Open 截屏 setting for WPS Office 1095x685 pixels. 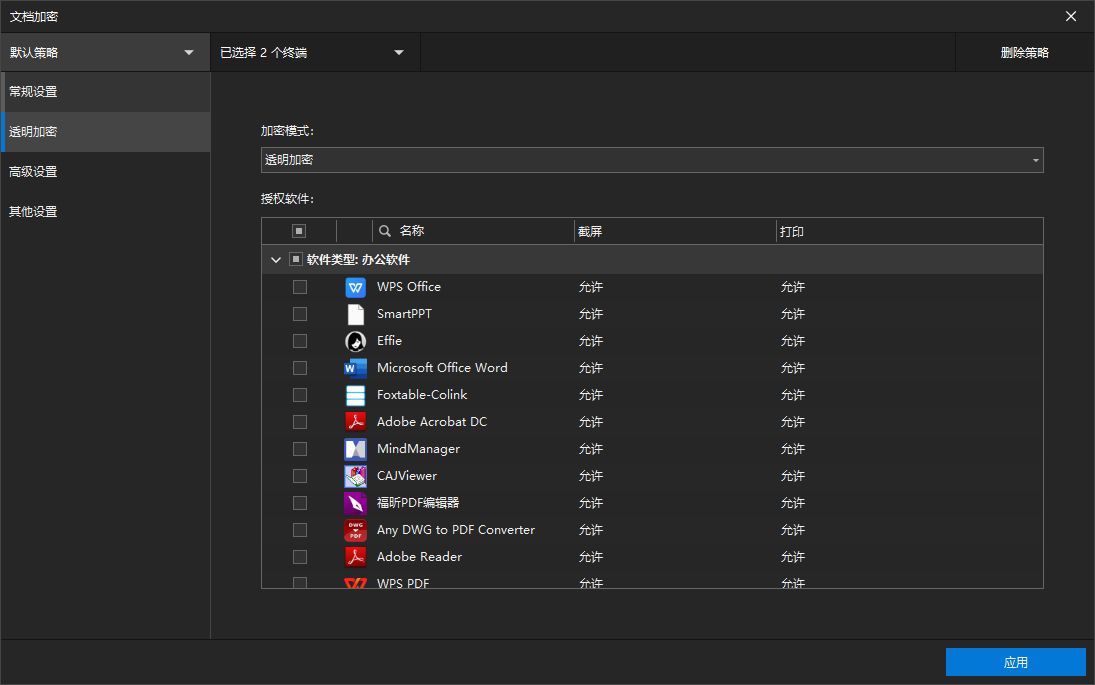[x=591, y=287]
